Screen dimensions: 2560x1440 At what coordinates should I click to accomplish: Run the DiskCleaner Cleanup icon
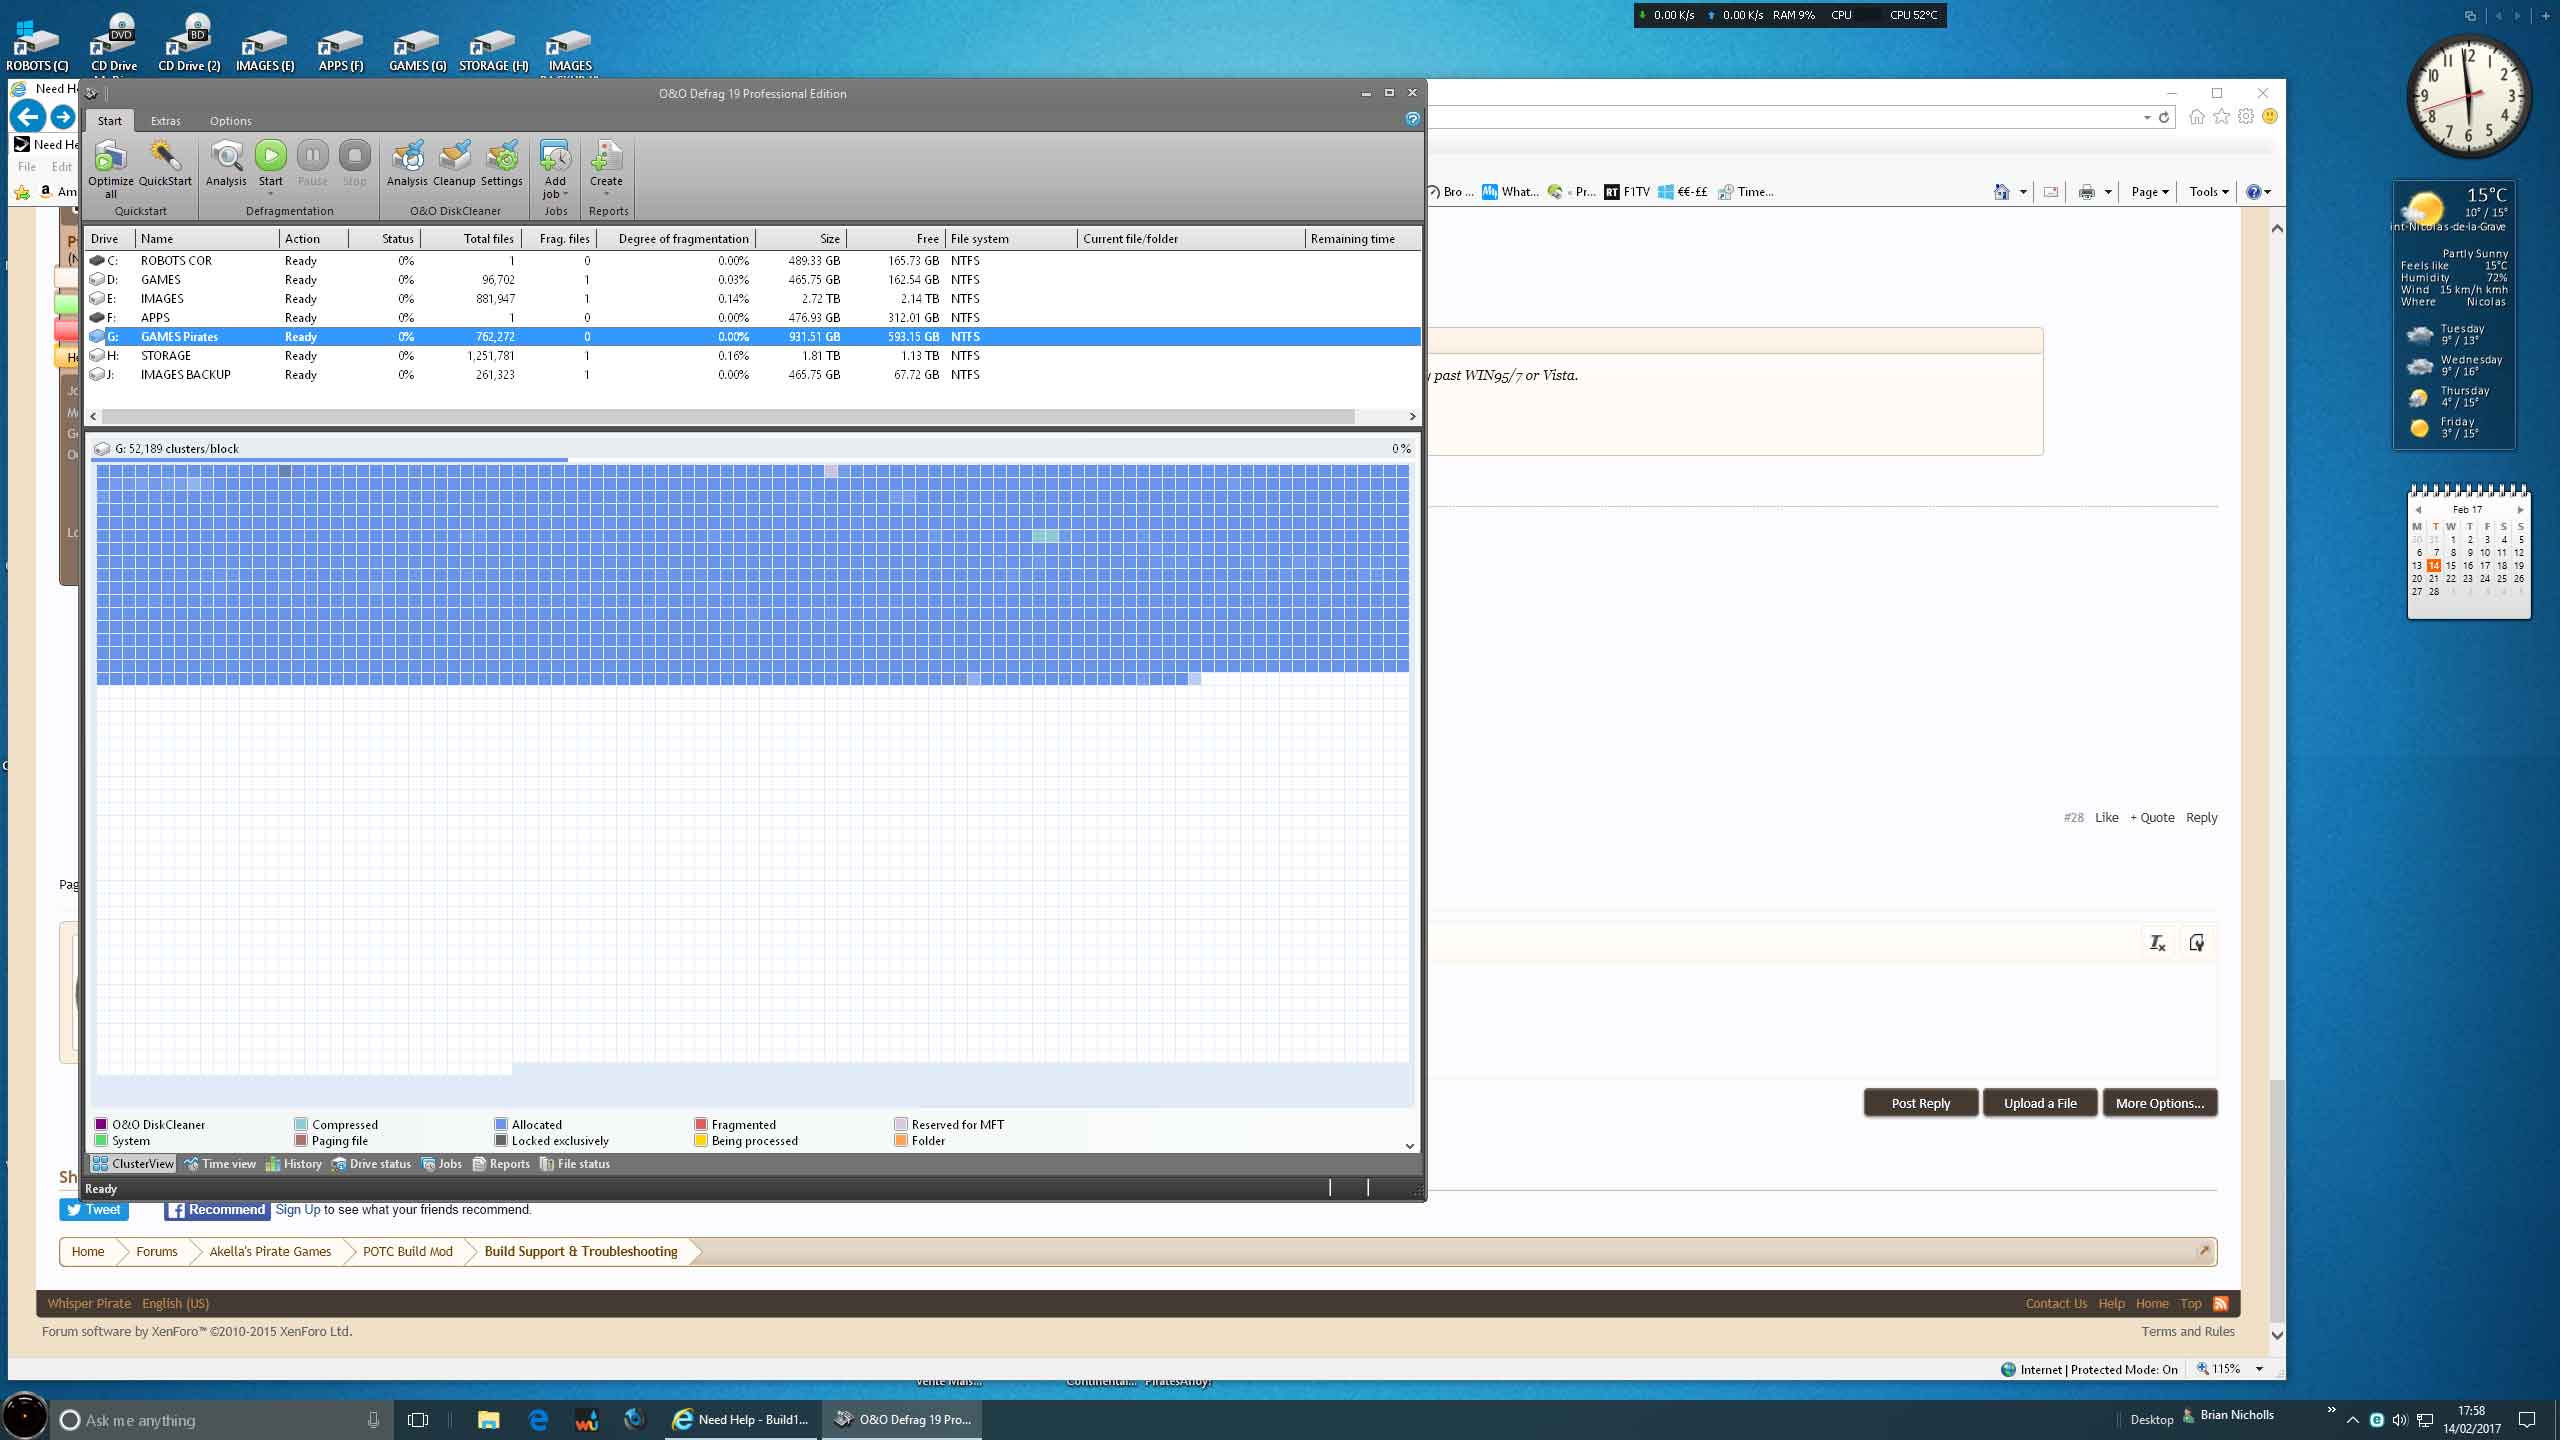(x=454, y=156)
